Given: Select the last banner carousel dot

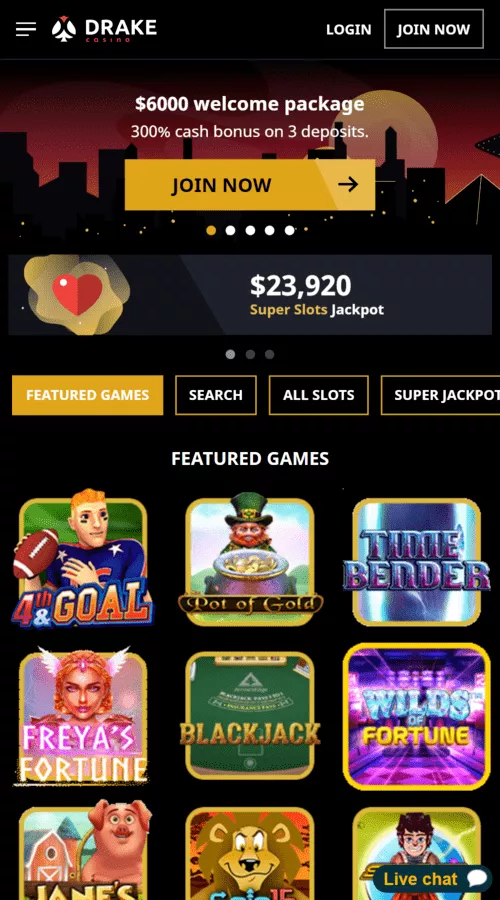Looking at the screenshot, I should click(289, 230).
